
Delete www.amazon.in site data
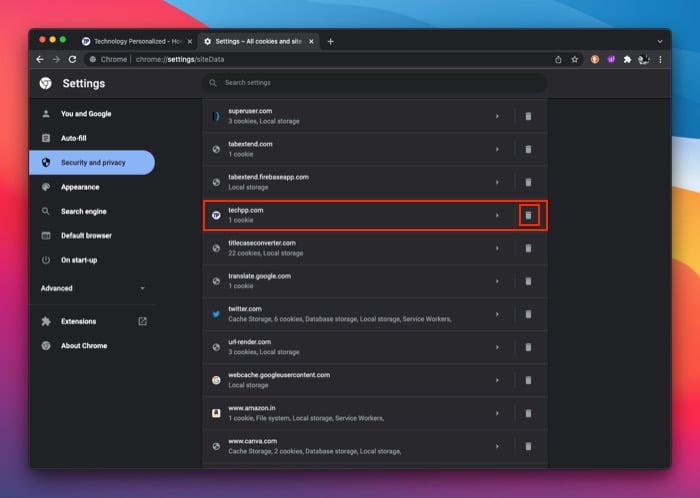point(528,414)
